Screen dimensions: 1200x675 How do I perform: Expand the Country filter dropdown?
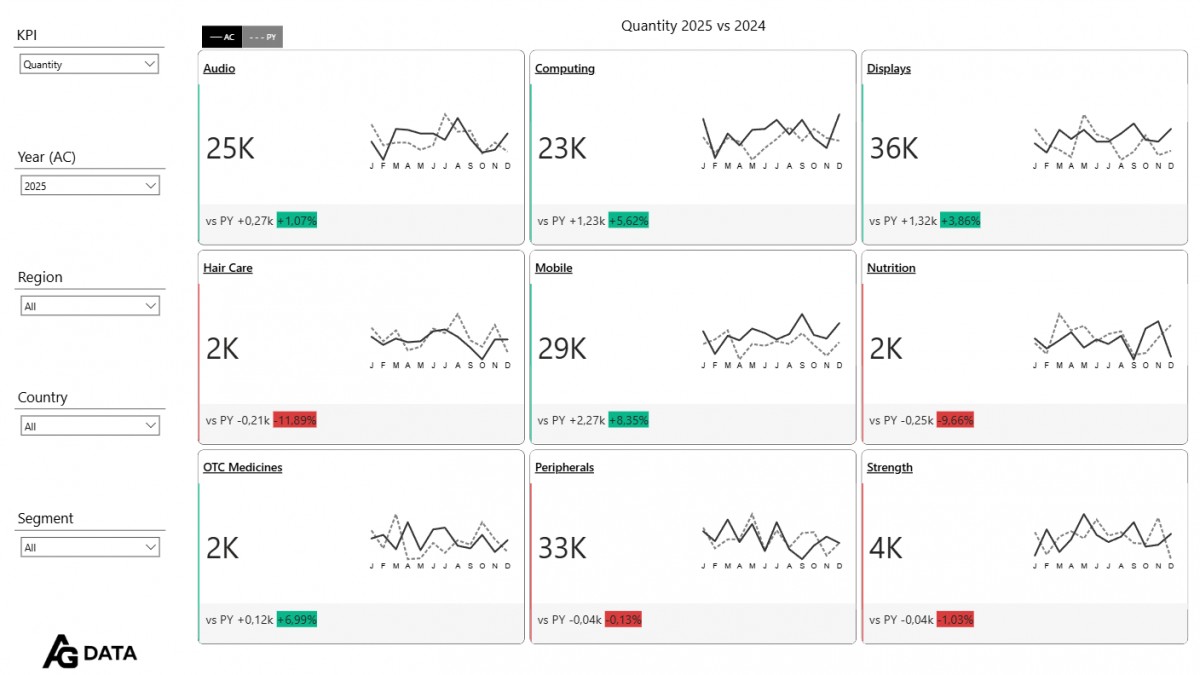tap(90, 426)
